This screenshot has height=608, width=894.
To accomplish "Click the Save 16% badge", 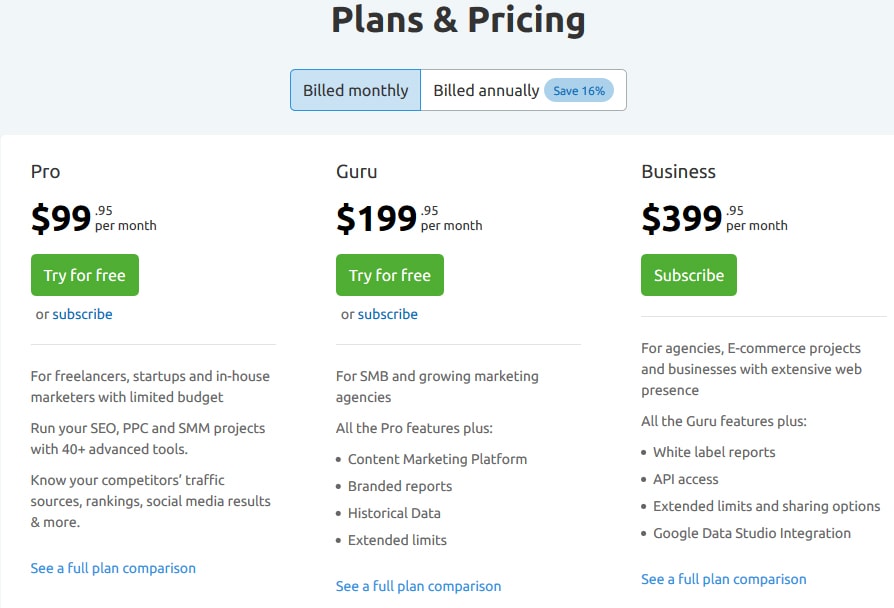I will [581, 90].
